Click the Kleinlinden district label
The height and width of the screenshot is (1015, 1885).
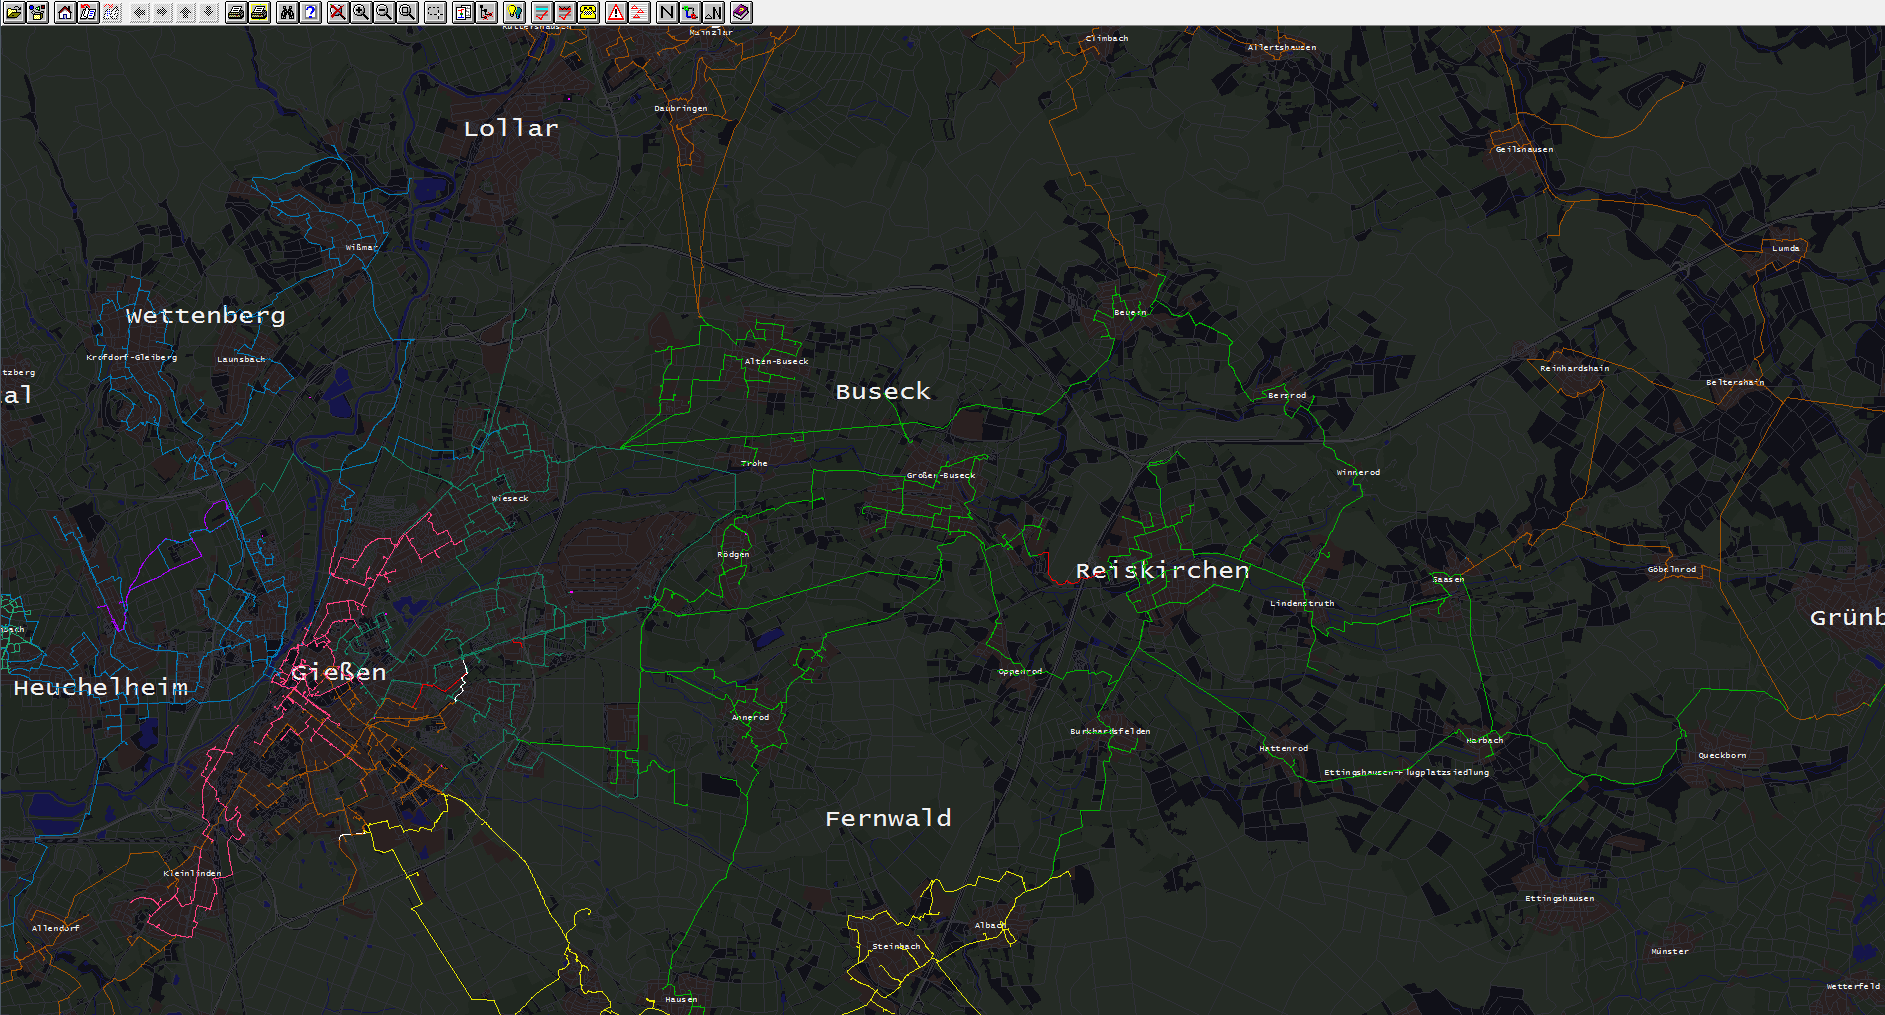[193, 874]
